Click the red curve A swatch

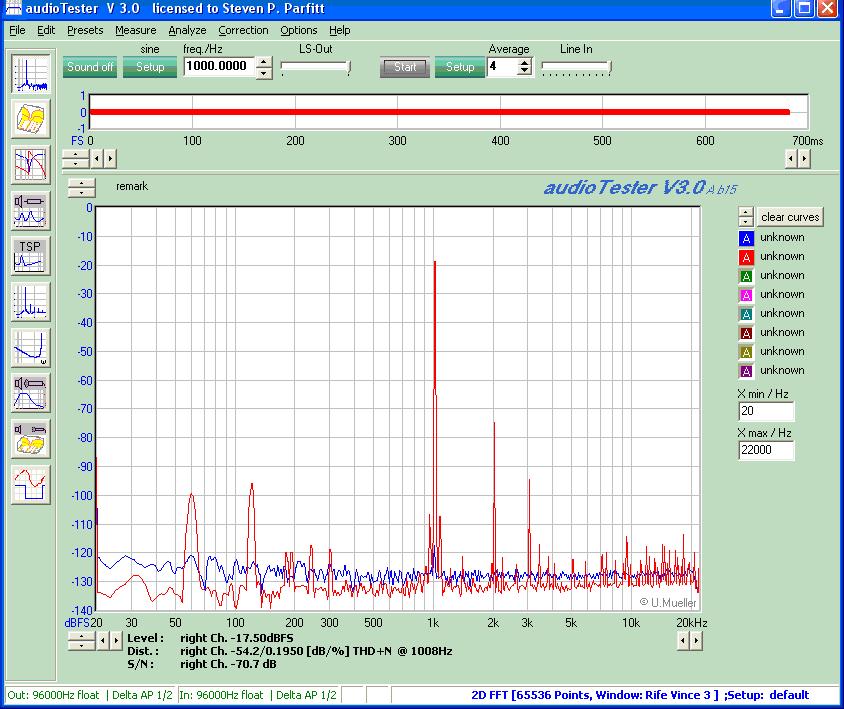[746, 257]
